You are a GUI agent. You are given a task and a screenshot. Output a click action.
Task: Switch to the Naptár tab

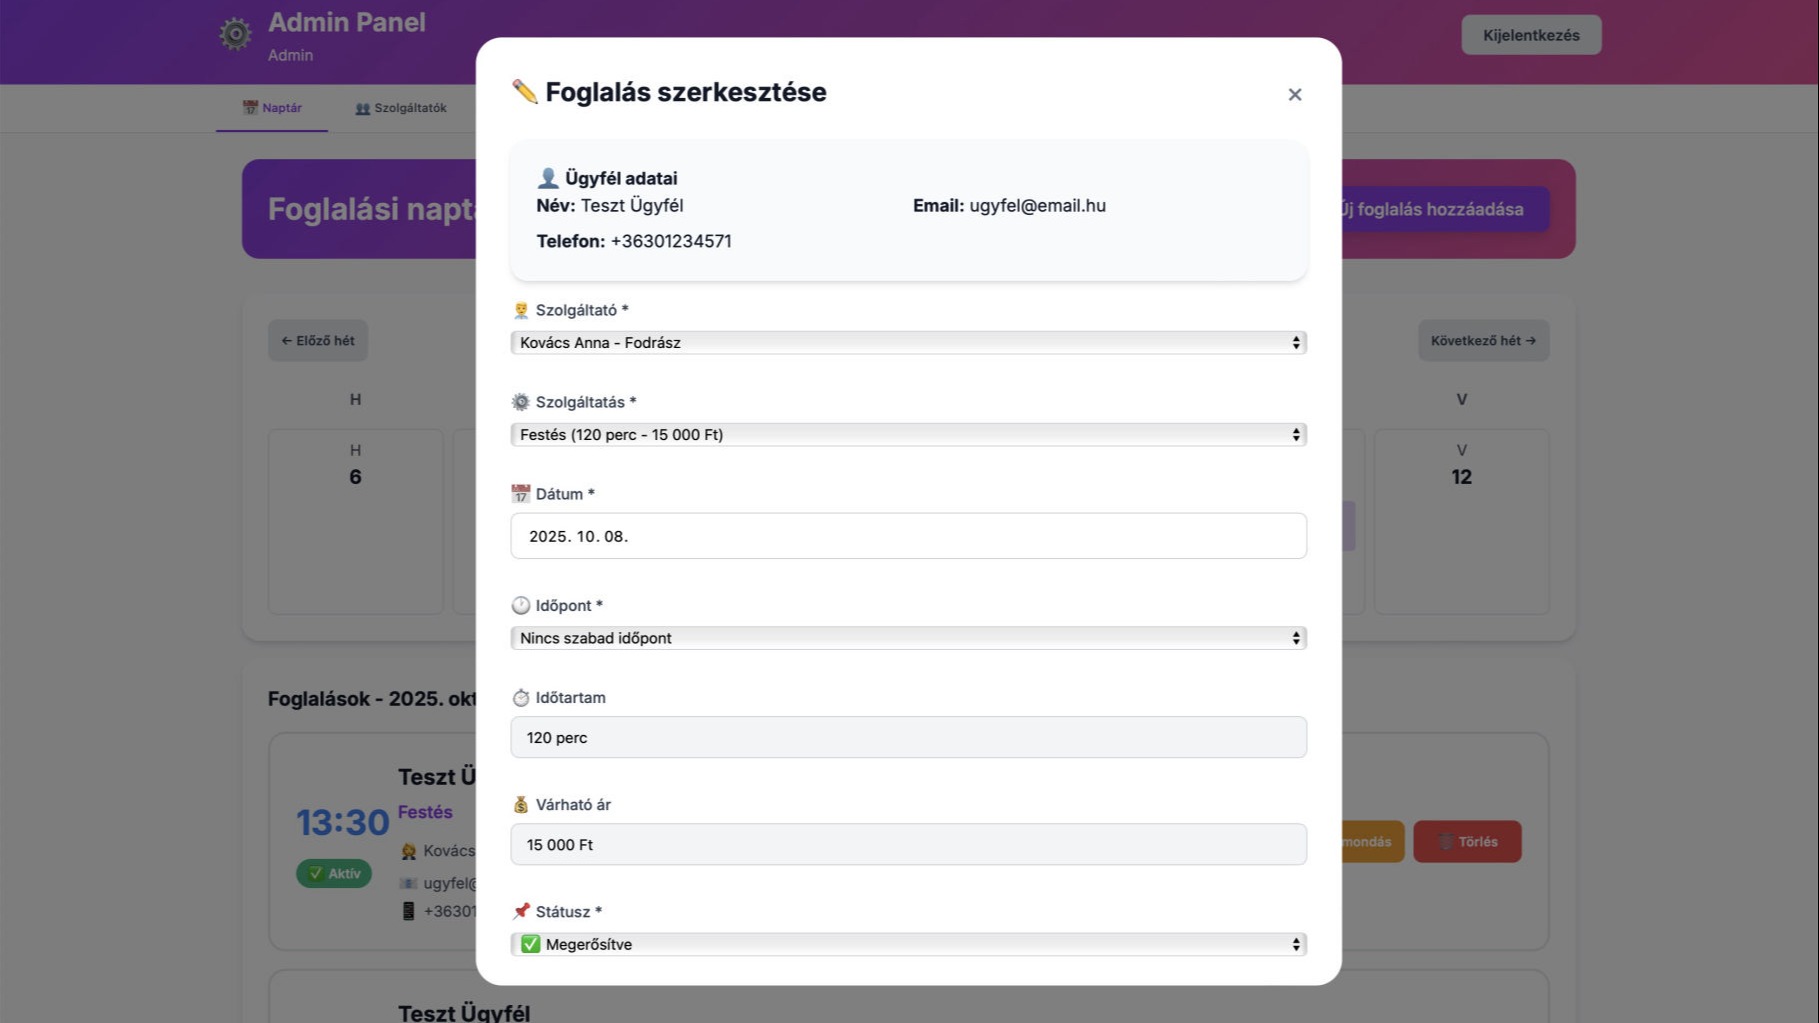(x=272, y=108)
